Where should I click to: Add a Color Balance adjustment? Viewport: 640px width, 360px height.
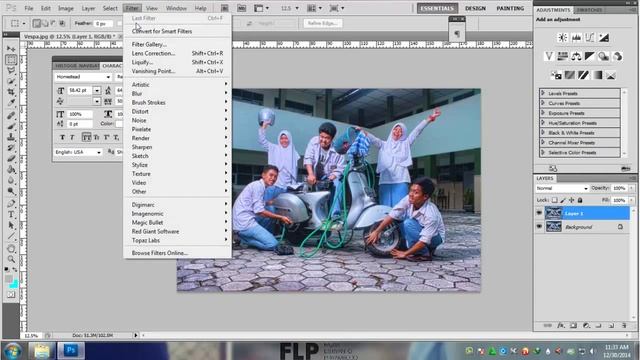coord(576,56)
